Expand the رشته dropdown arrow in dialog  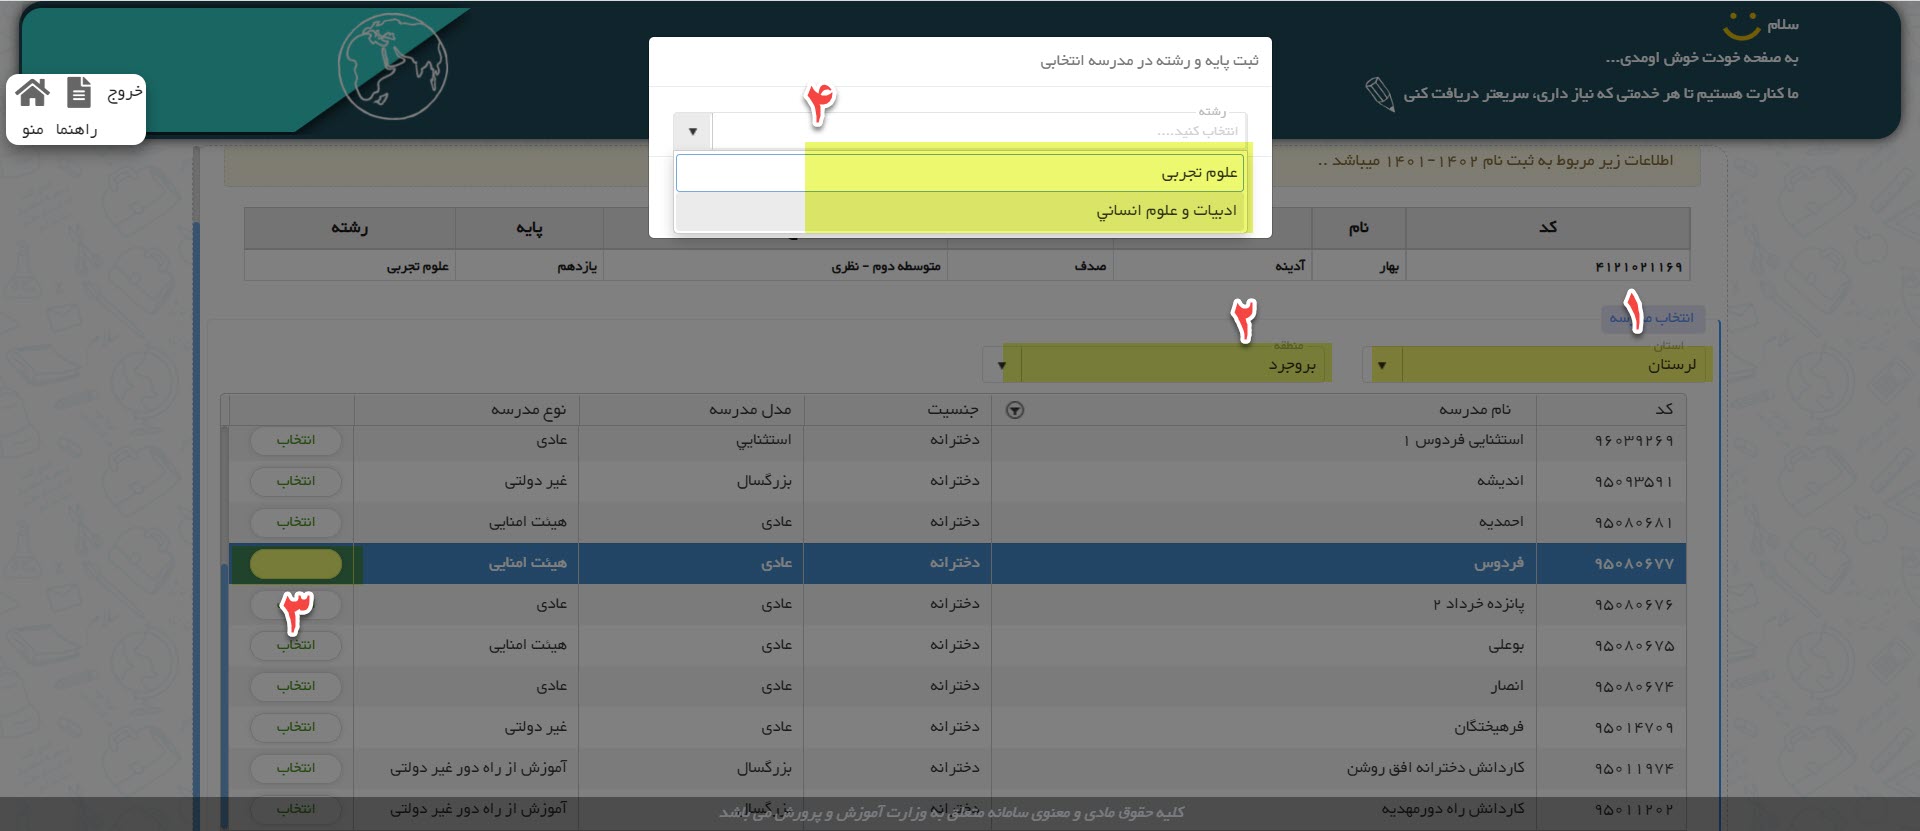coord(692,131)
